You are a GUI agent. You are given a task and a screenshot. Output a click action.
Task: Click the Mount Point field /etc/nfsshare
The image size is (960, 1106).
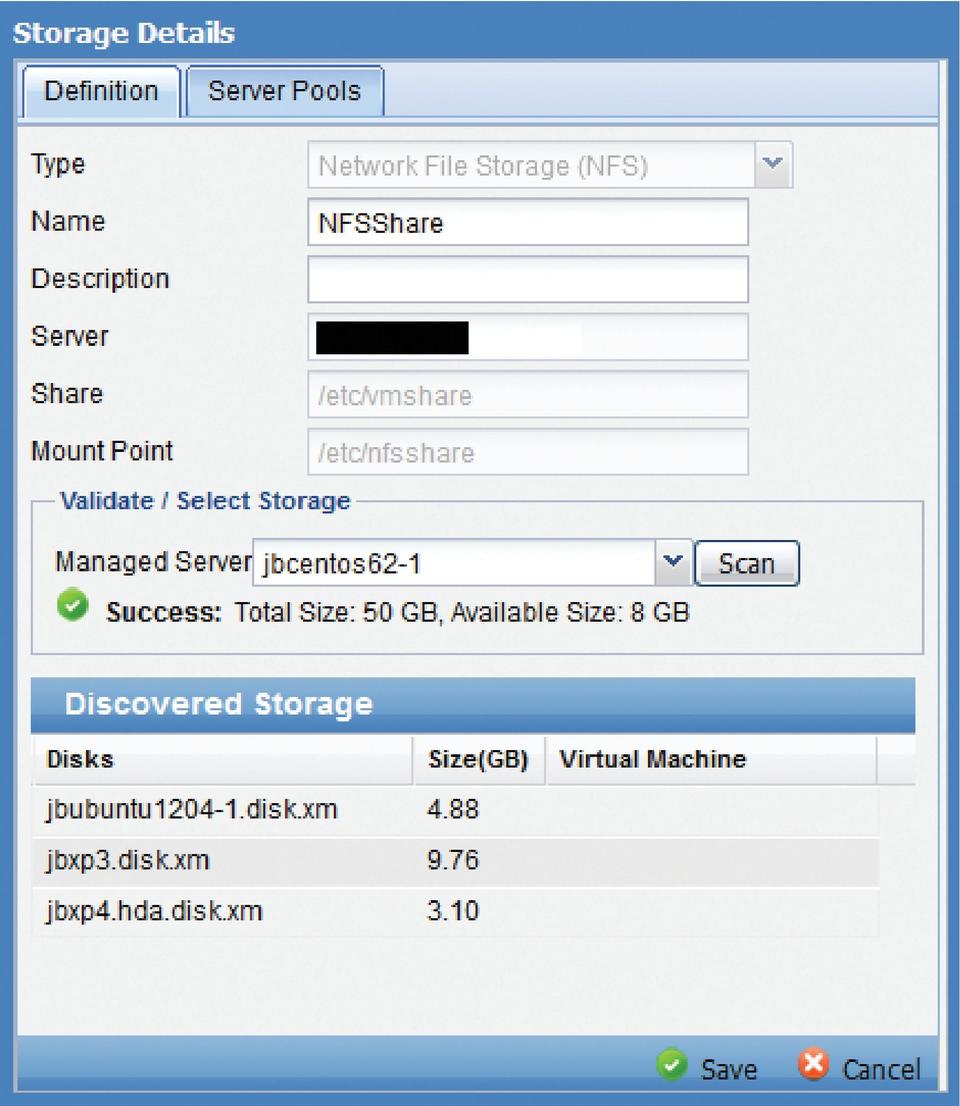click(527, 452)
